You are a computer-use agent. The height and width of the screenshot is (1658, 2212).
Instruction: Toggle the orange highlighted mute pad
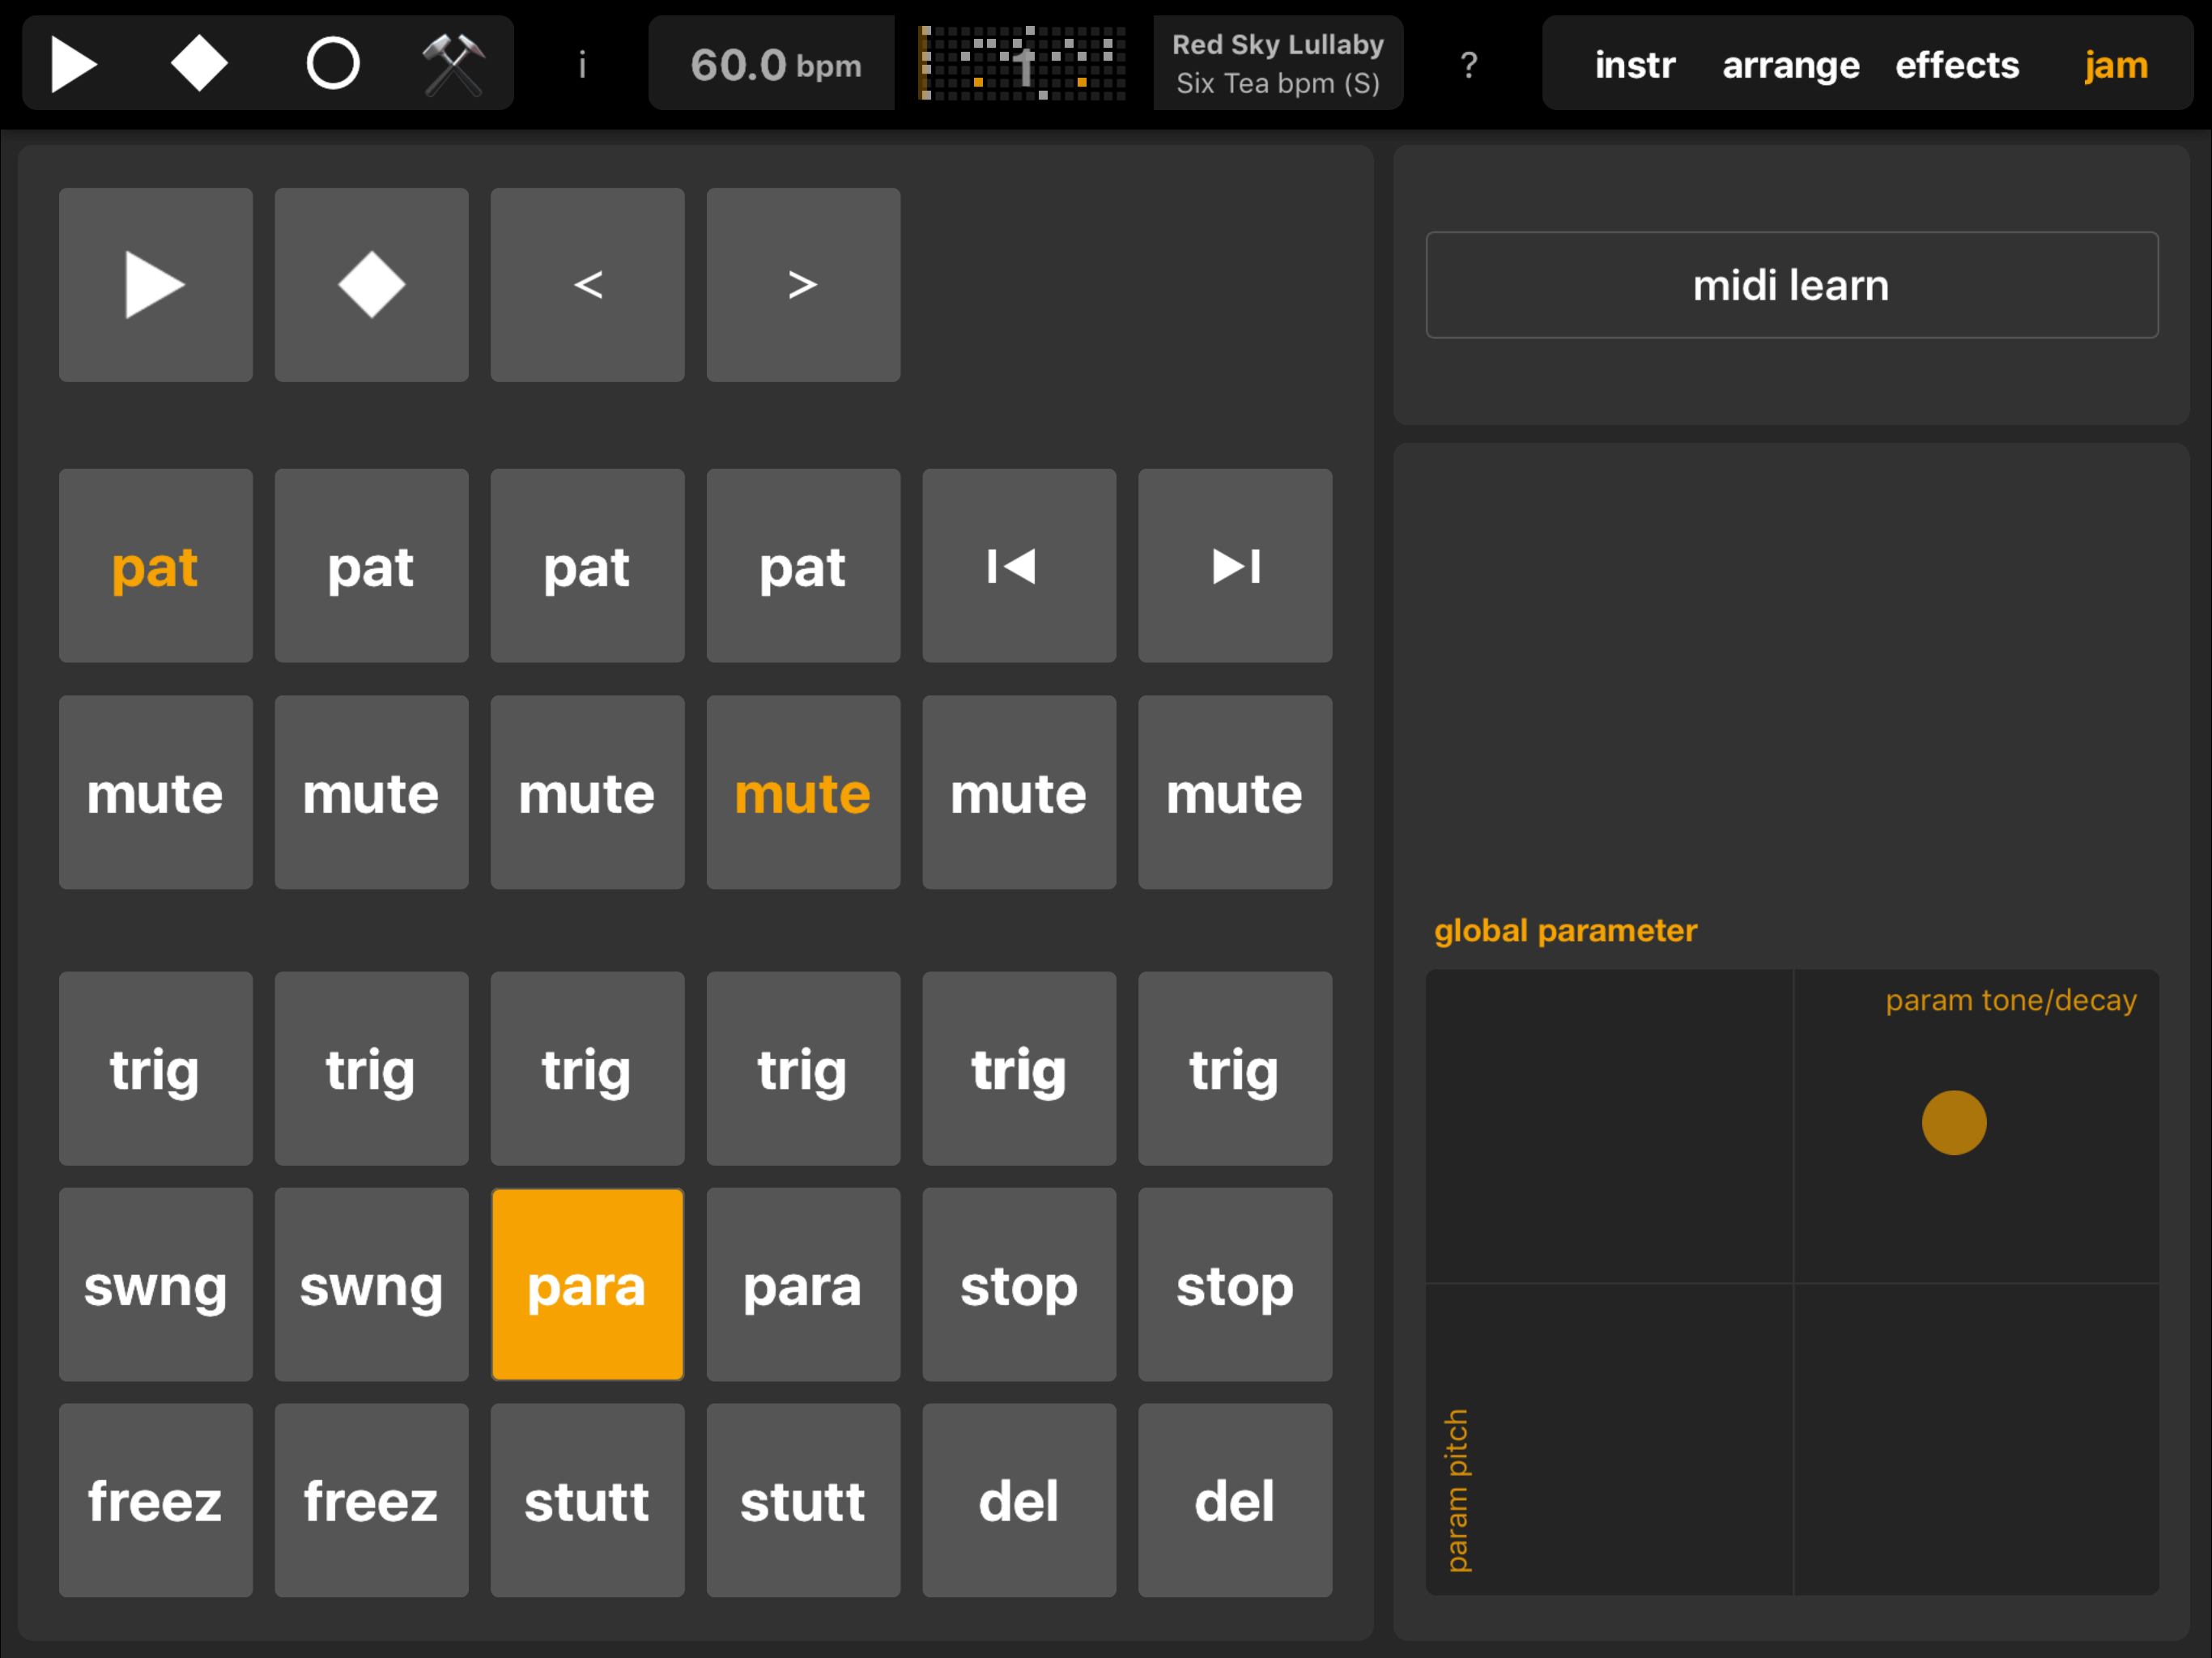[x=804, y=793]
